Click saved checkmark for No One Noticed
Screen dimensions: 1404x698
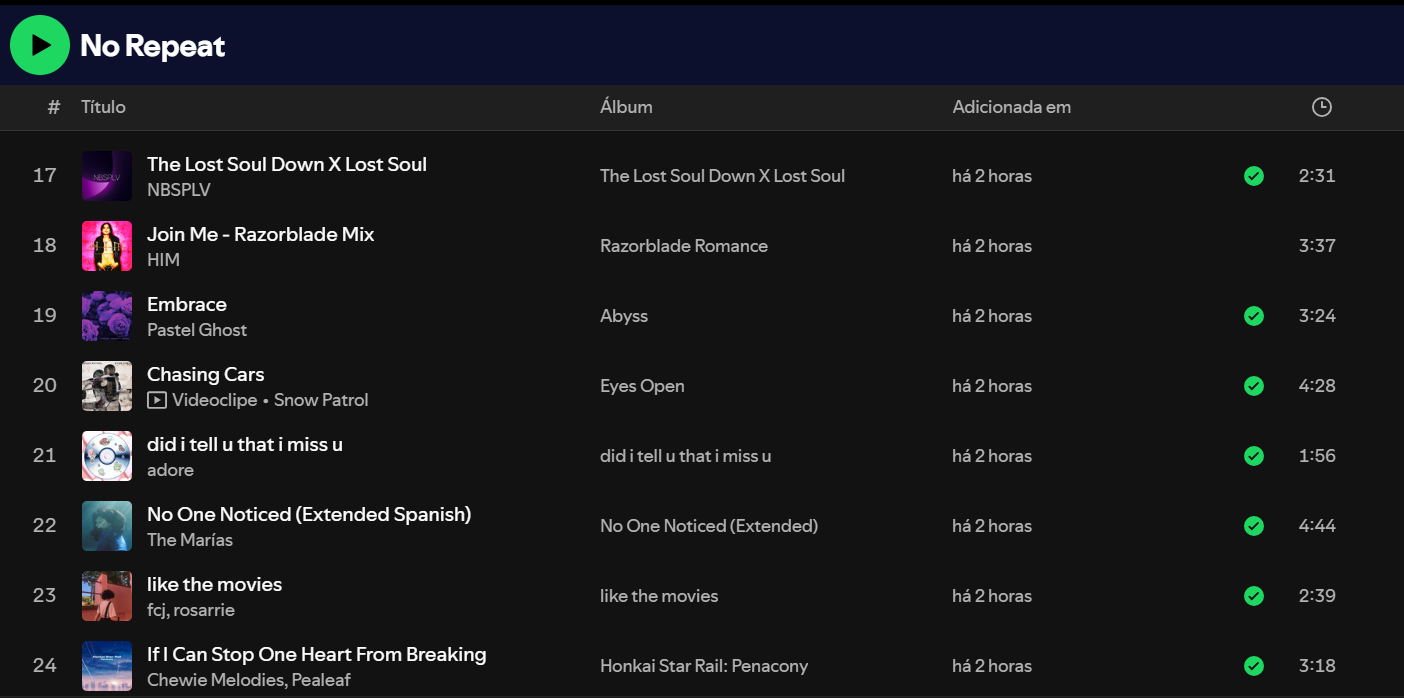coord(1253,526)
